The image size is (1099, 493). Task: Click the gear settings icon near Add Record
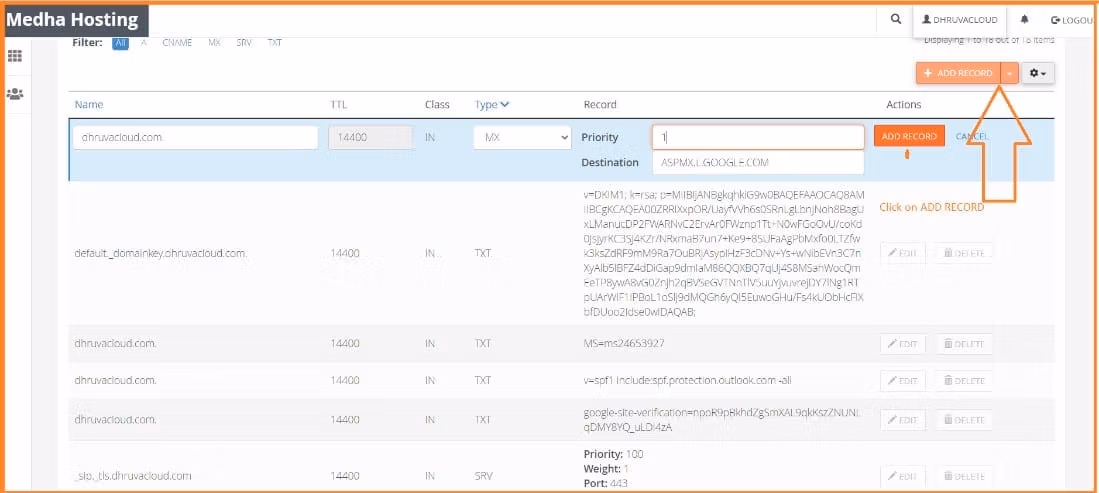pyautogui.click(x=1038, y=73)
